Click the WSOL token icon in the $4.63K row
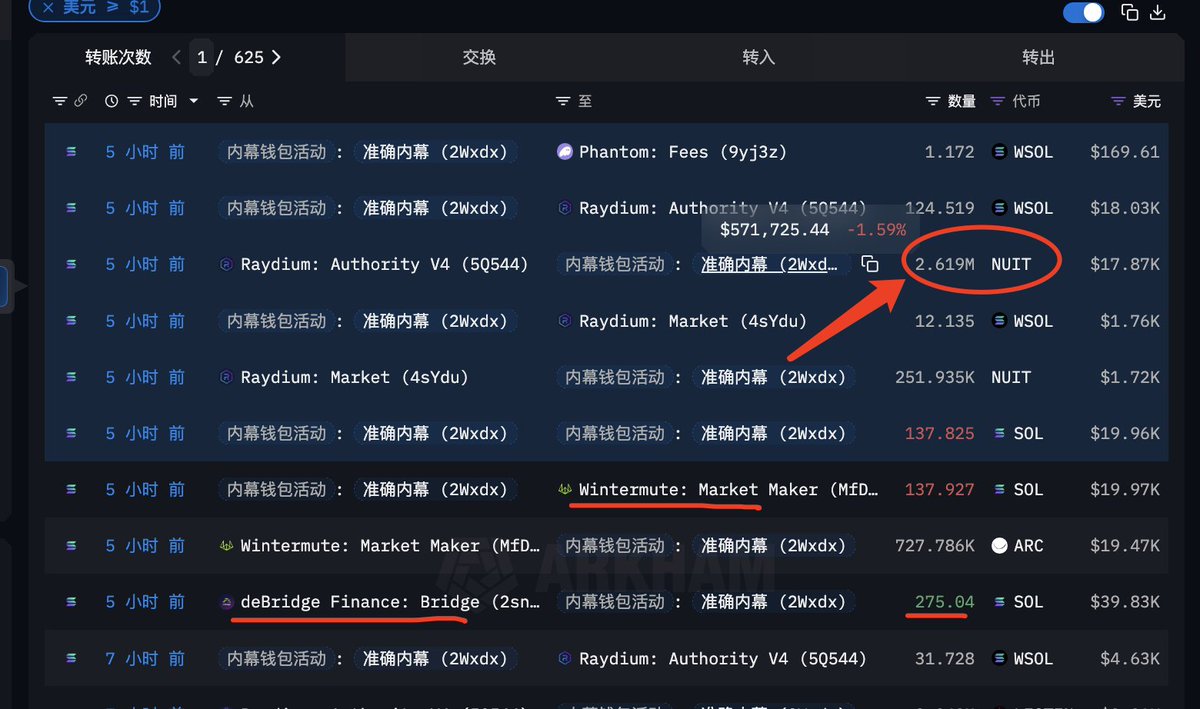The width and height of the screenshot is (1200, 709). [x=999, y=659]
